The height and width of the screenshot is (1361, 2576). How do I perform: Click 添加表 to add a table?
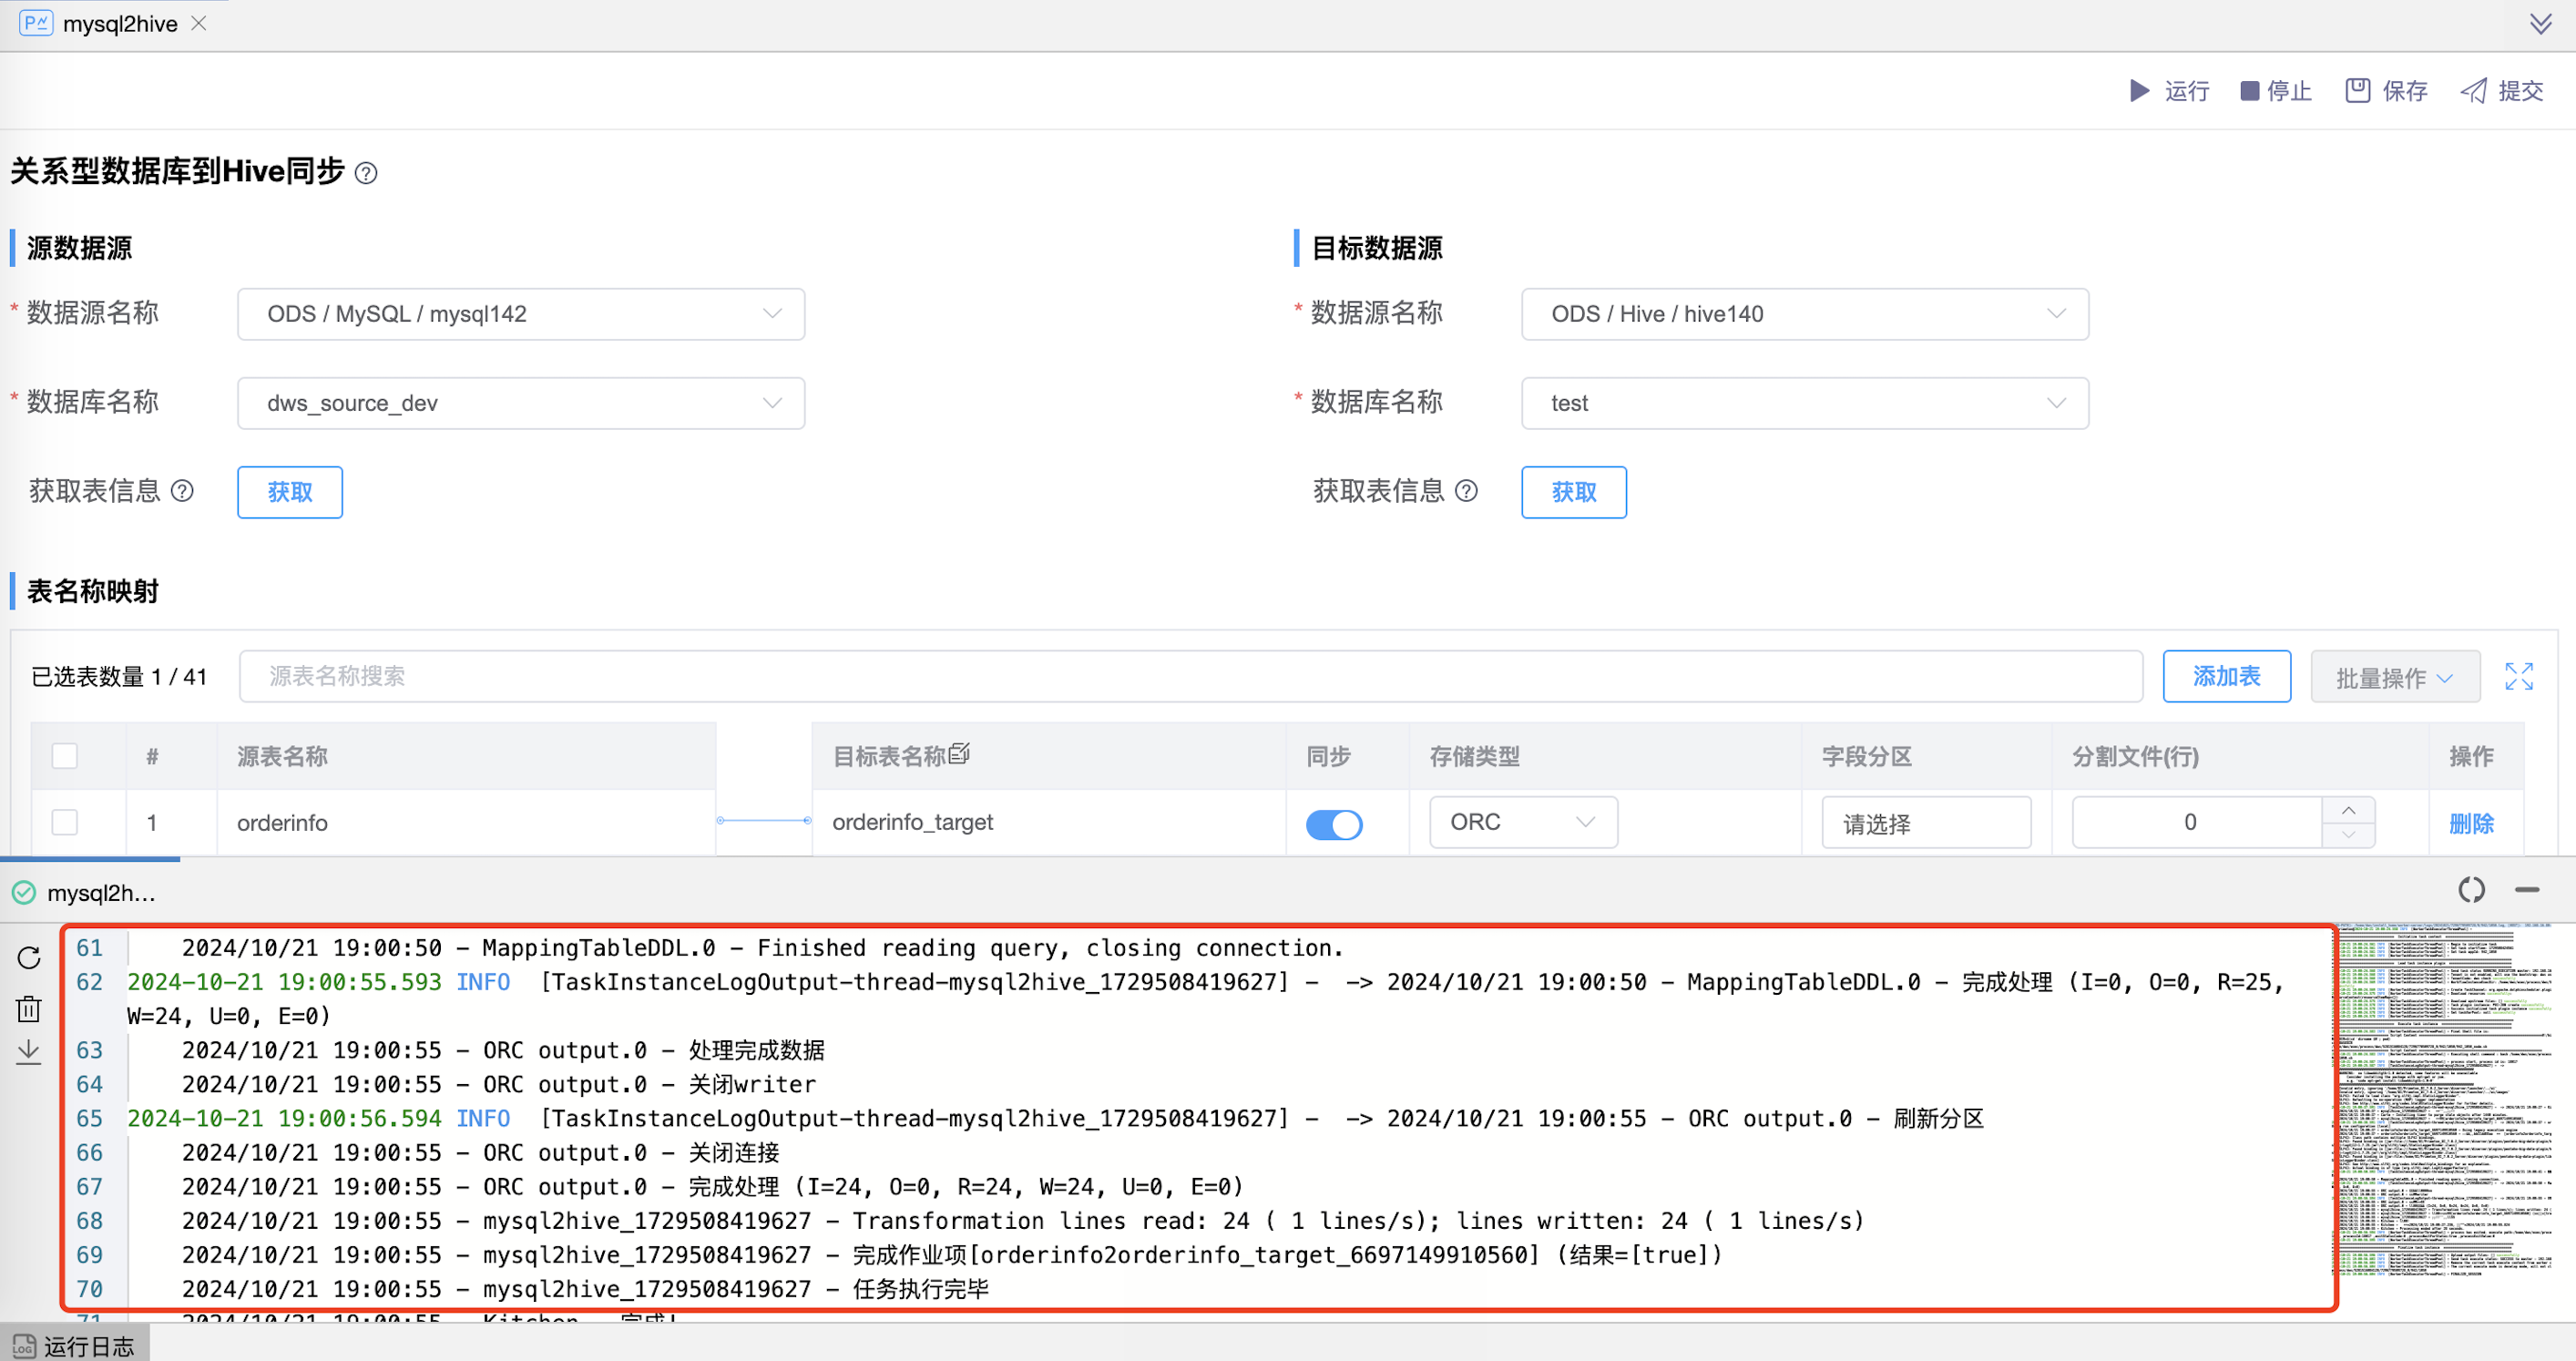pyautogui.click(x=2227, y=676)
